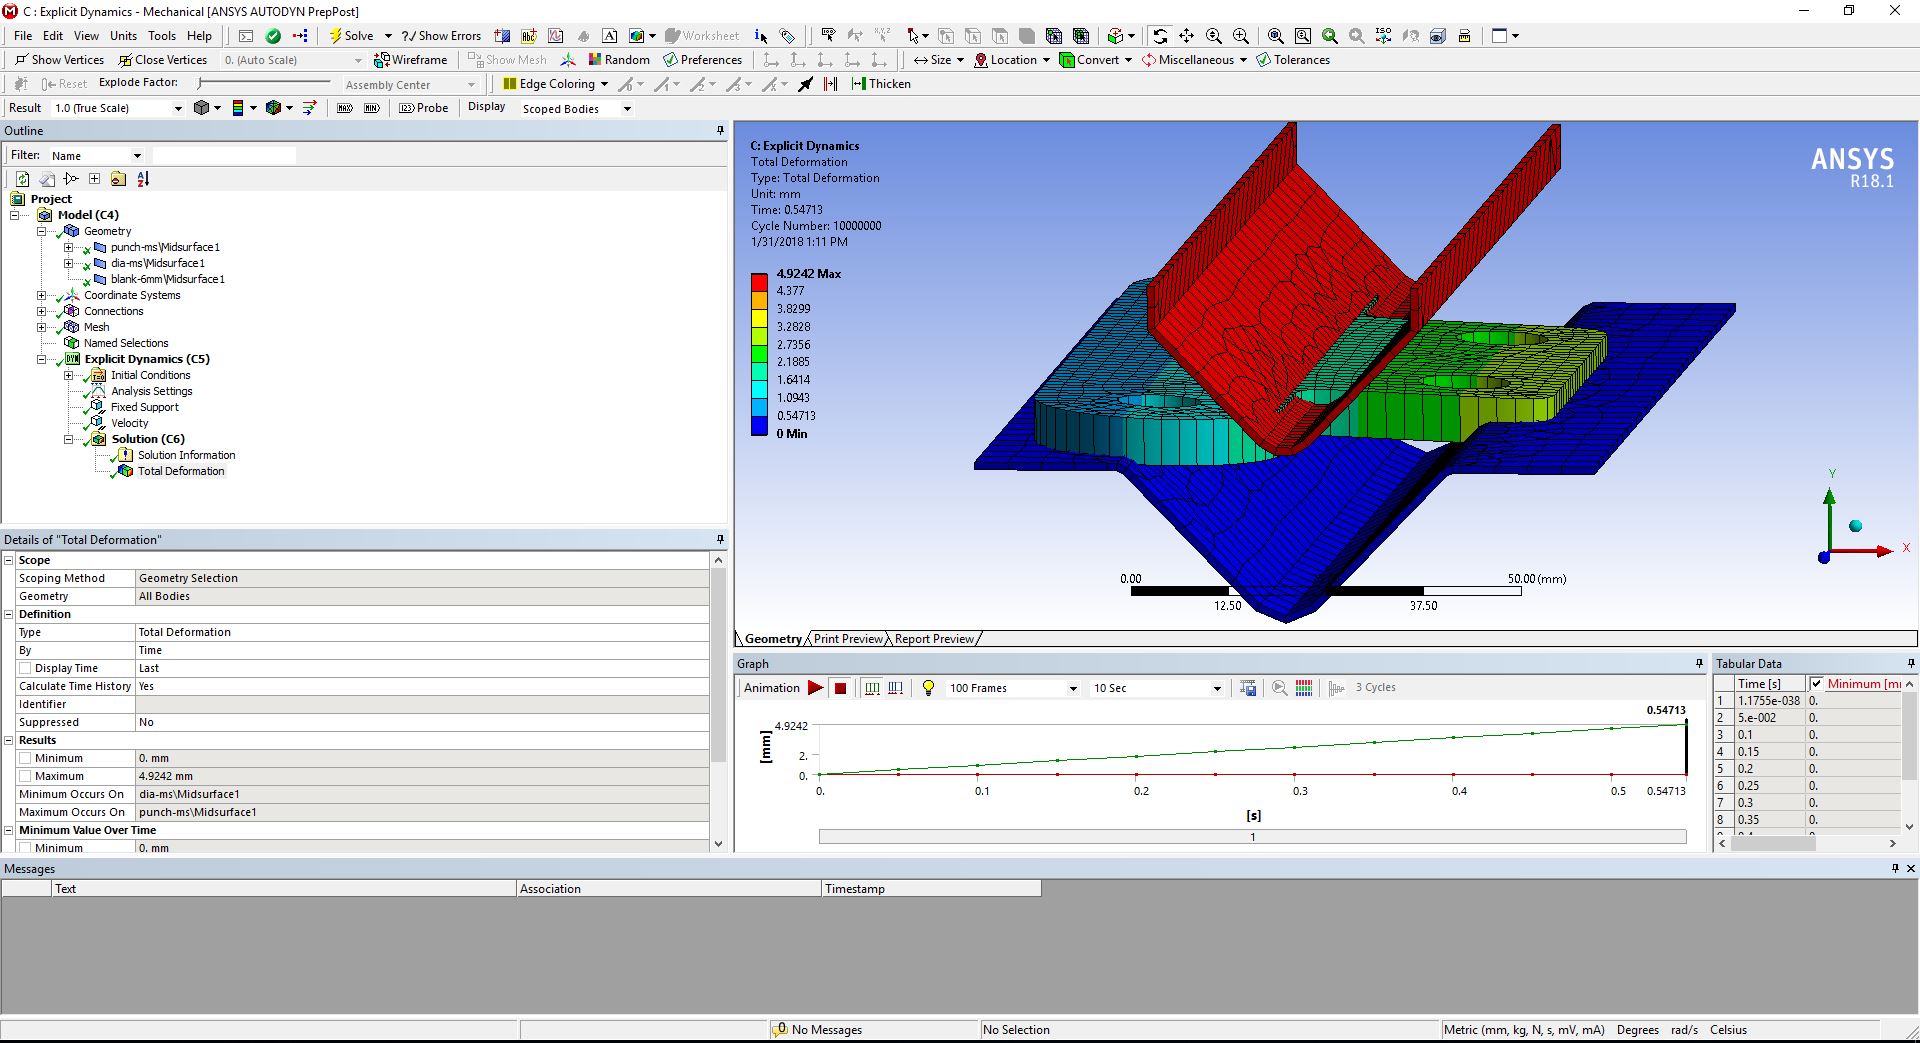Open the 100 Frames dropdown
Screen dimensions: 1920x1043
click(1073, 688)
